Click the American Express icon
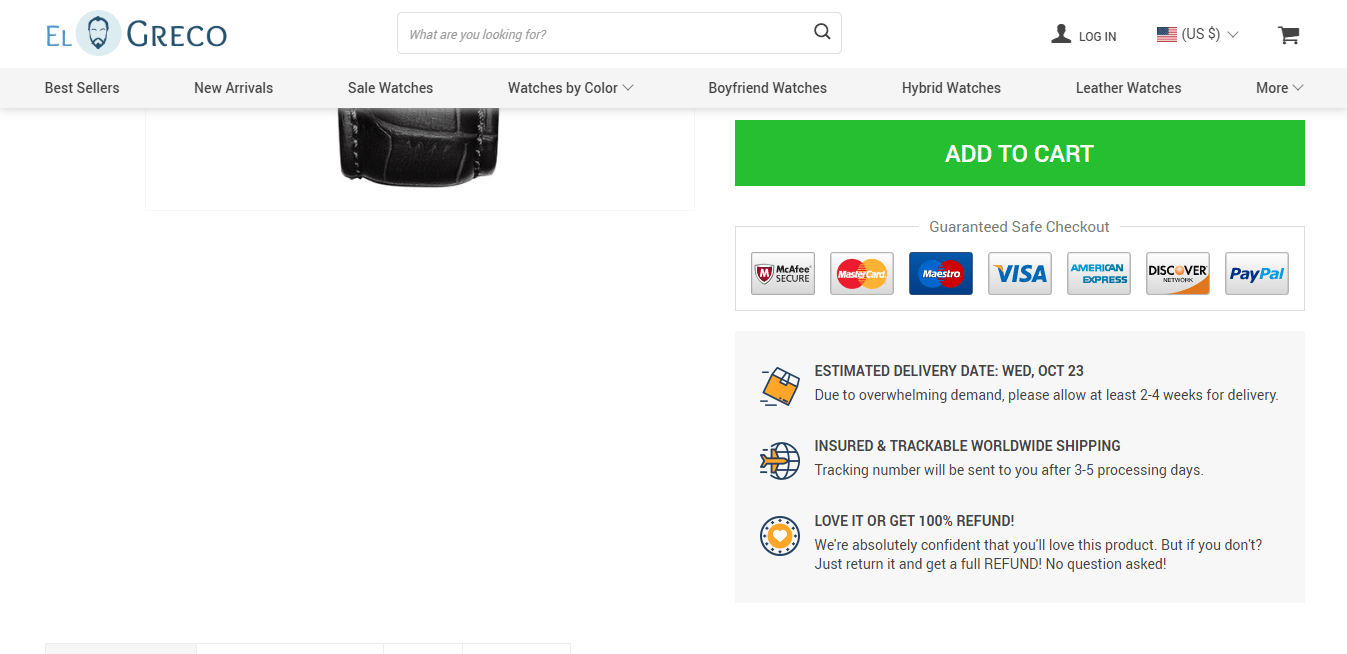 click(x=1098, y=273)
